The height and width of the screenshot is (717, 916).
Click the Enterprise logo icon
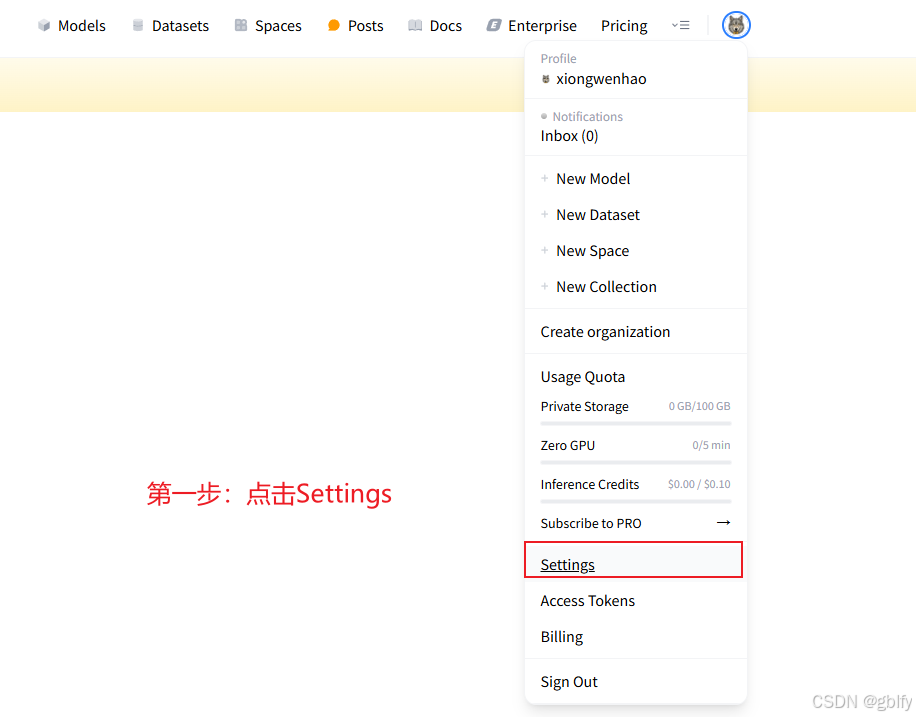pos(494,26)
